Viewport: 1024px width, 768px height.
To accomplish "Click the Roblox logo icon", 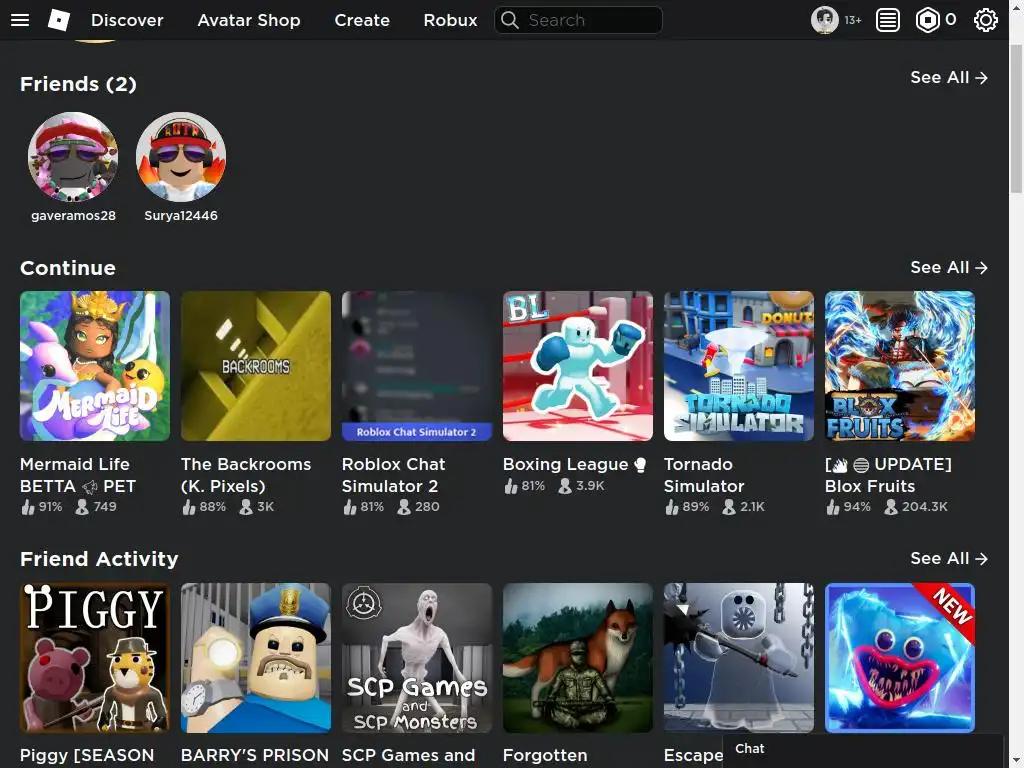I will click(x=59, y=20).
